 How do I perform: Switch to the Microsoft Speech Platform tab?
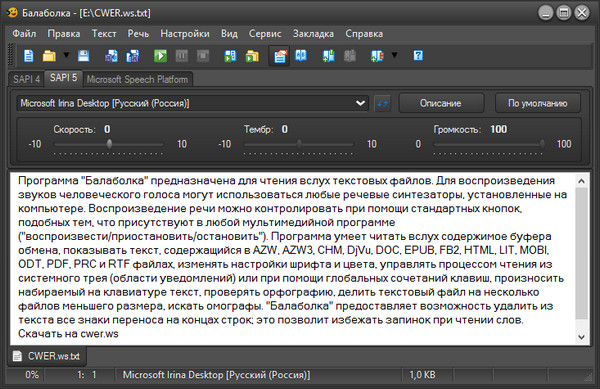coord(137,79)
